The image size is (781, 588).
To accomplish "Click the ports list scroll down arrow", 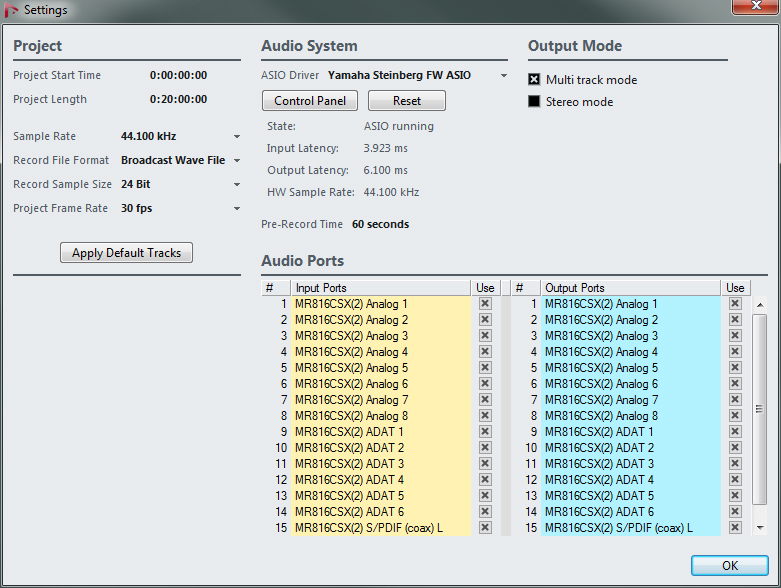I will [x=760, y=528].
